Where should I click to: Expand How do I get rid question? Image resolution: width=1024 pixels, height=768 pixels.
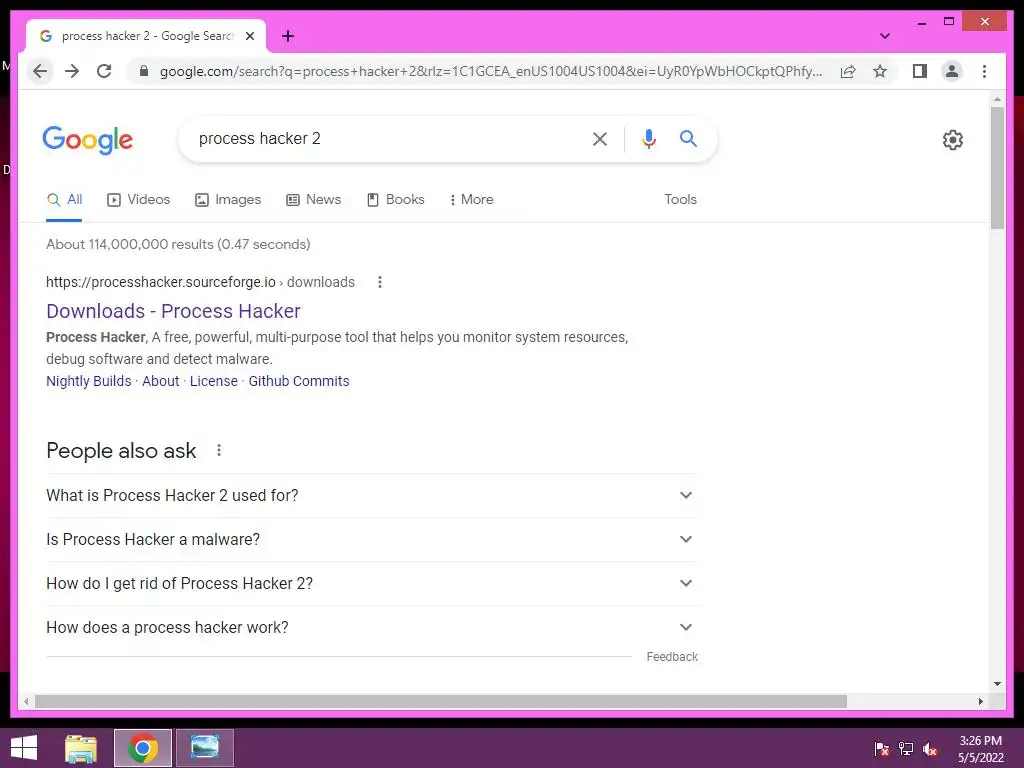372,583
